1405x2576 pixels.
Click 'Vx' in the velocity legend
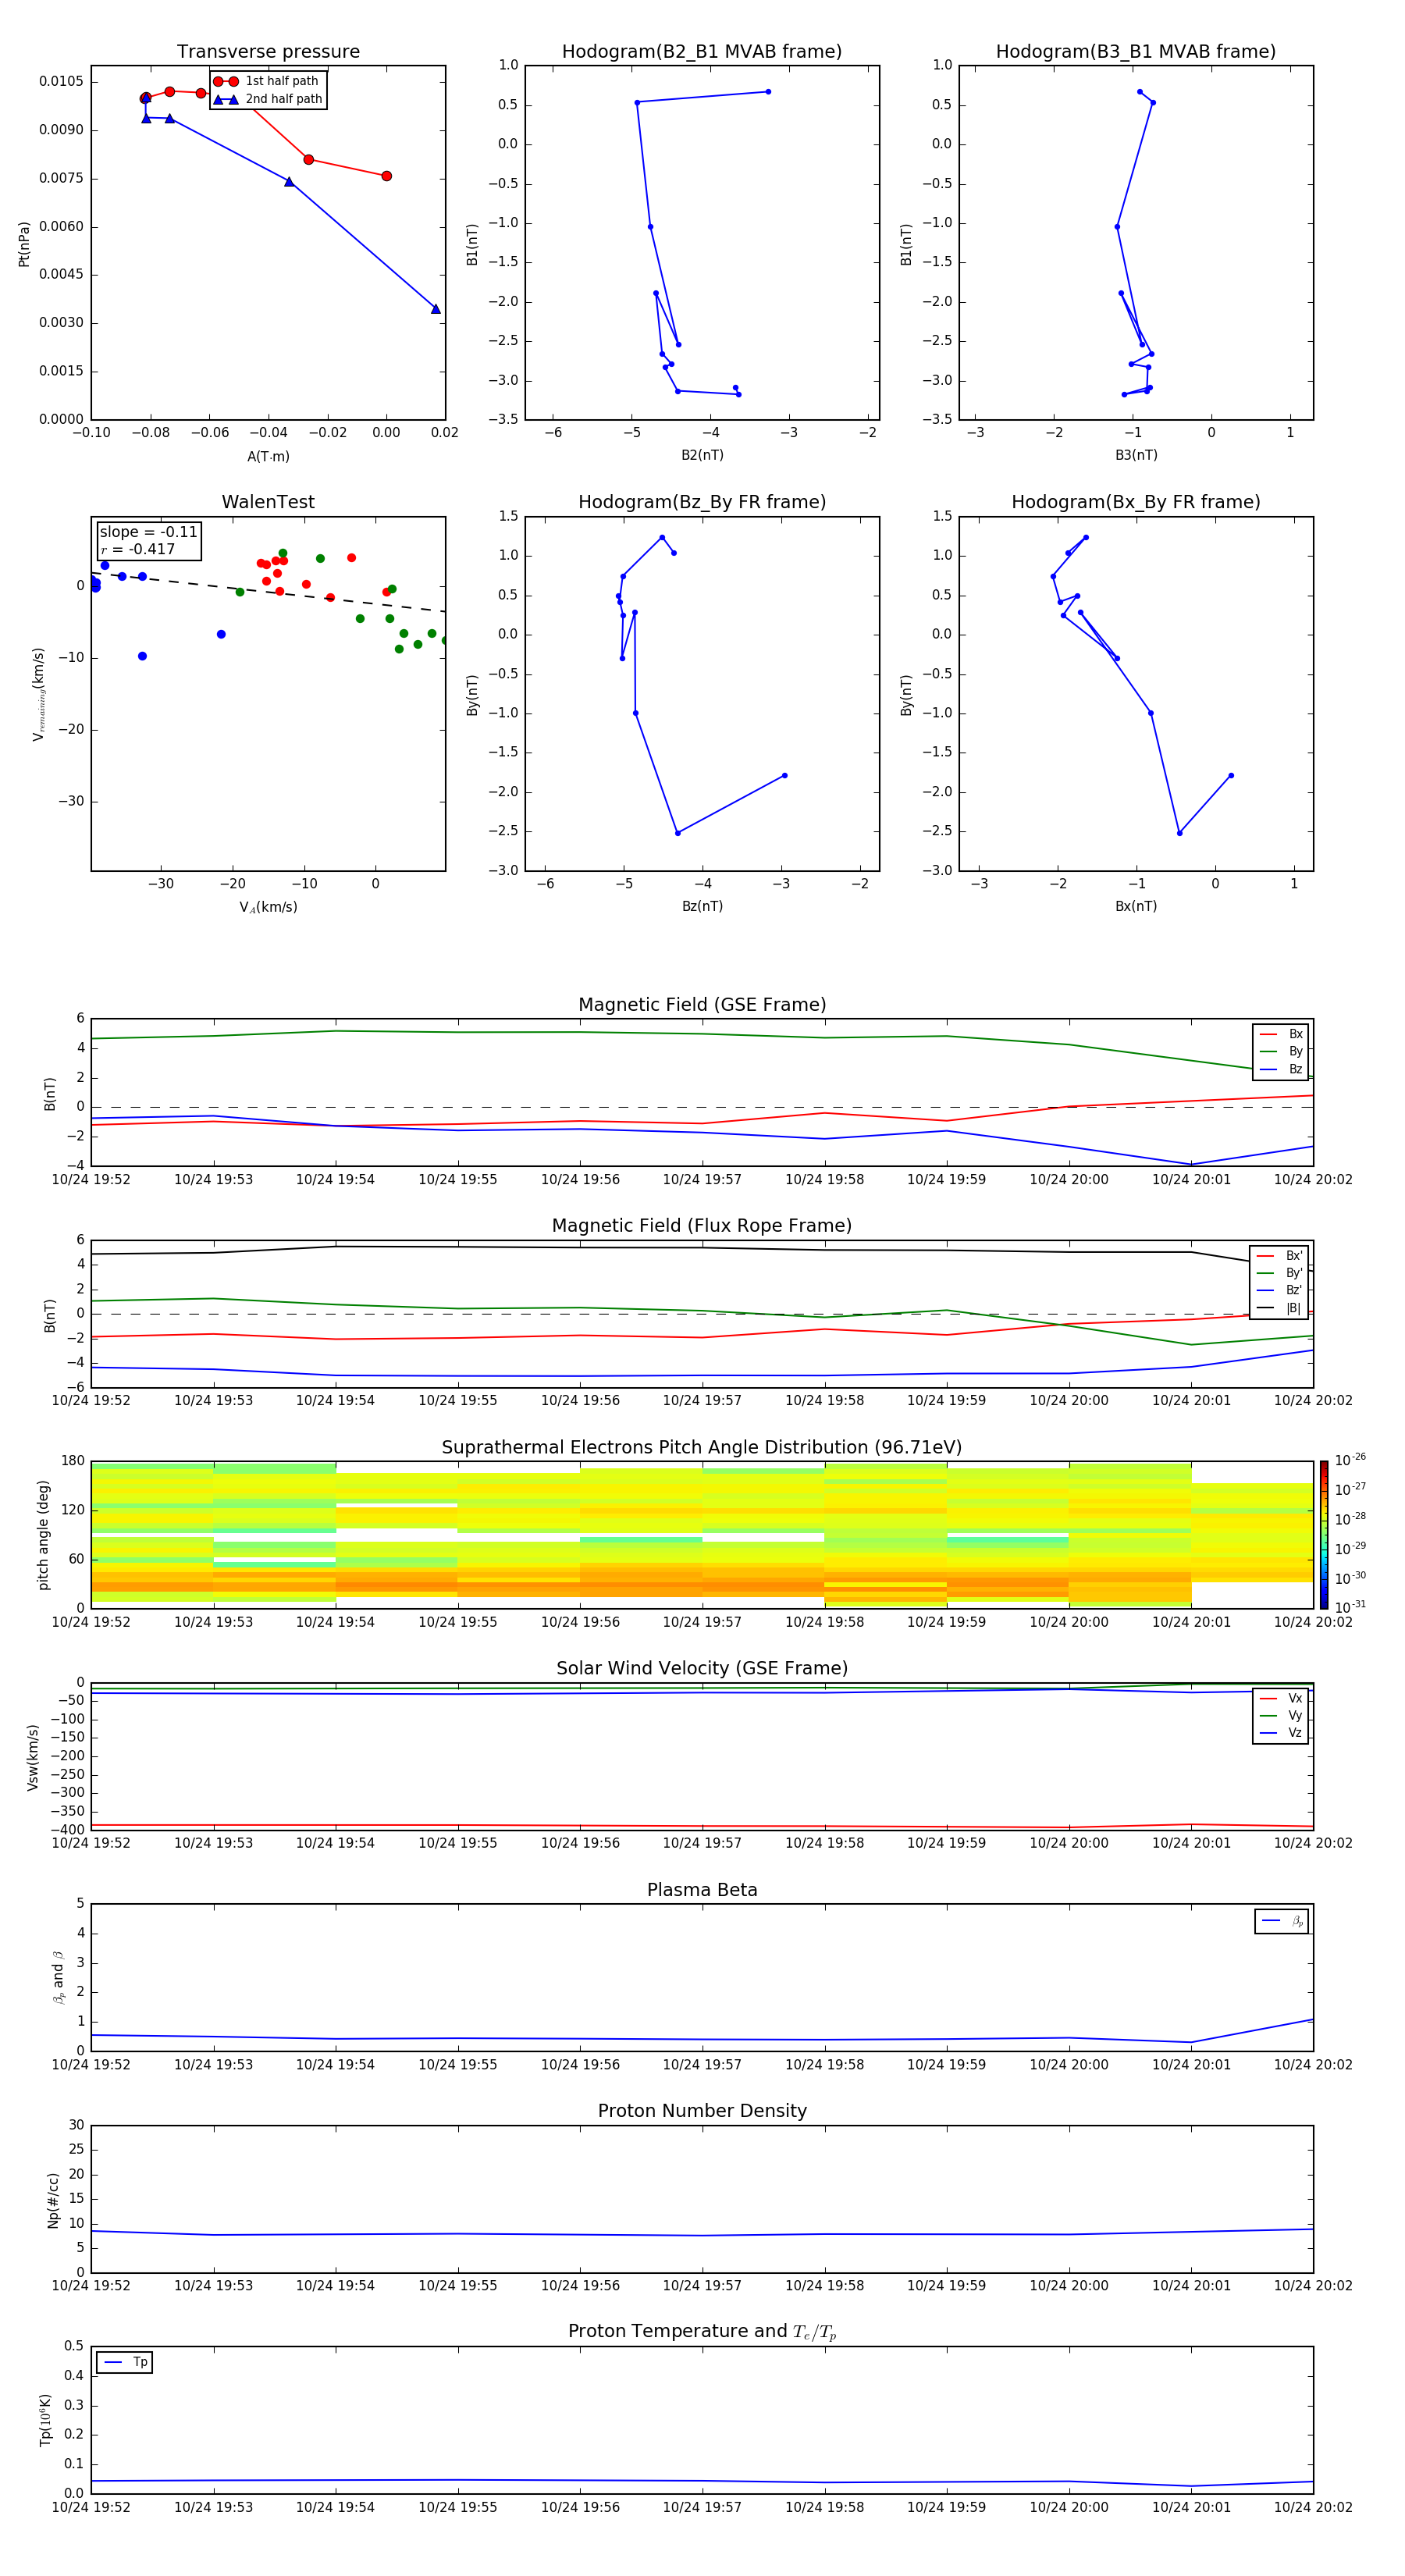pos(1296,1698)
